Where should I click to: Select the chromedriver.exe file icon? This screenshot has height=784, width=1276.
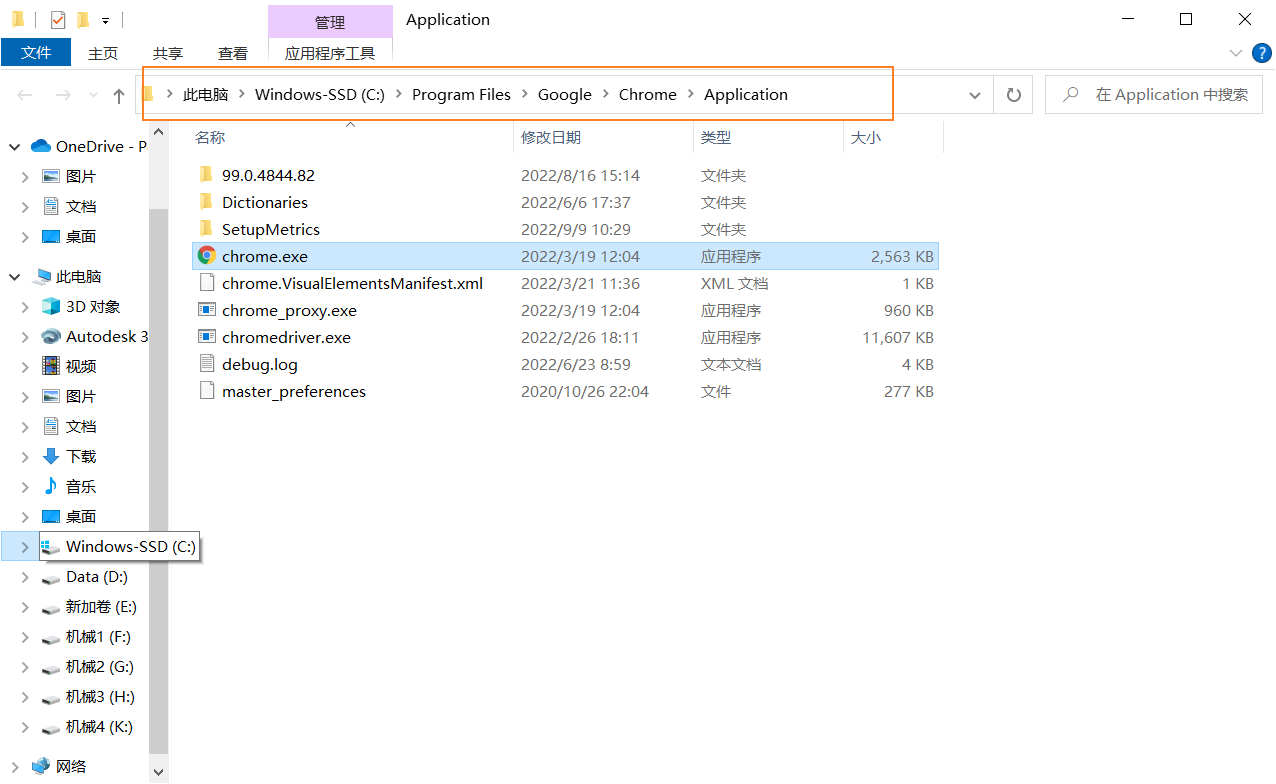207,337
